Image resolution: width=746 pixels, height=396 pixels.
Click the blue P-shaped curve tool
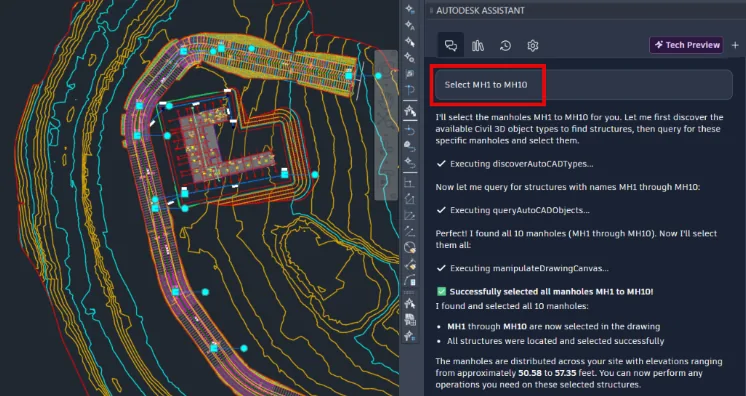click(x=410, y=89)
